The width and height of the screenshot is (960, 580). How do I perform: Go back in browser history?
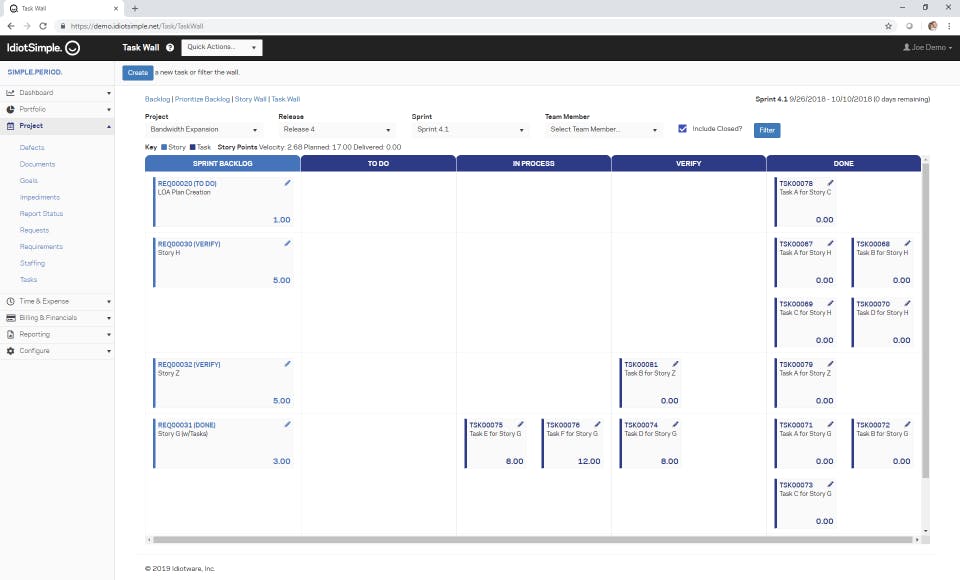(11, 26)
